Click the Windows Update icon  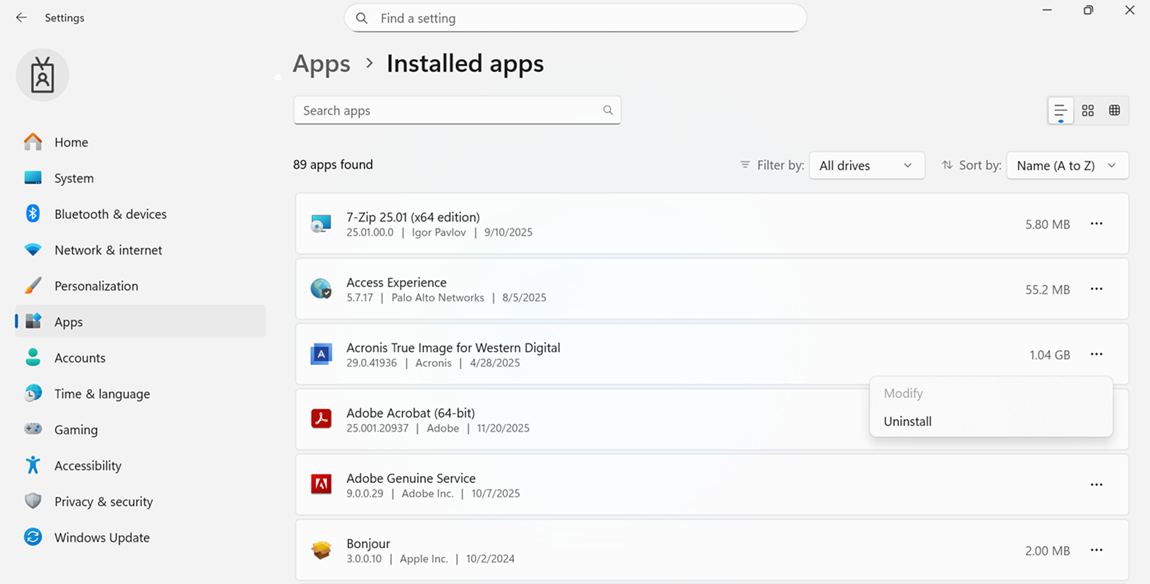33,537
